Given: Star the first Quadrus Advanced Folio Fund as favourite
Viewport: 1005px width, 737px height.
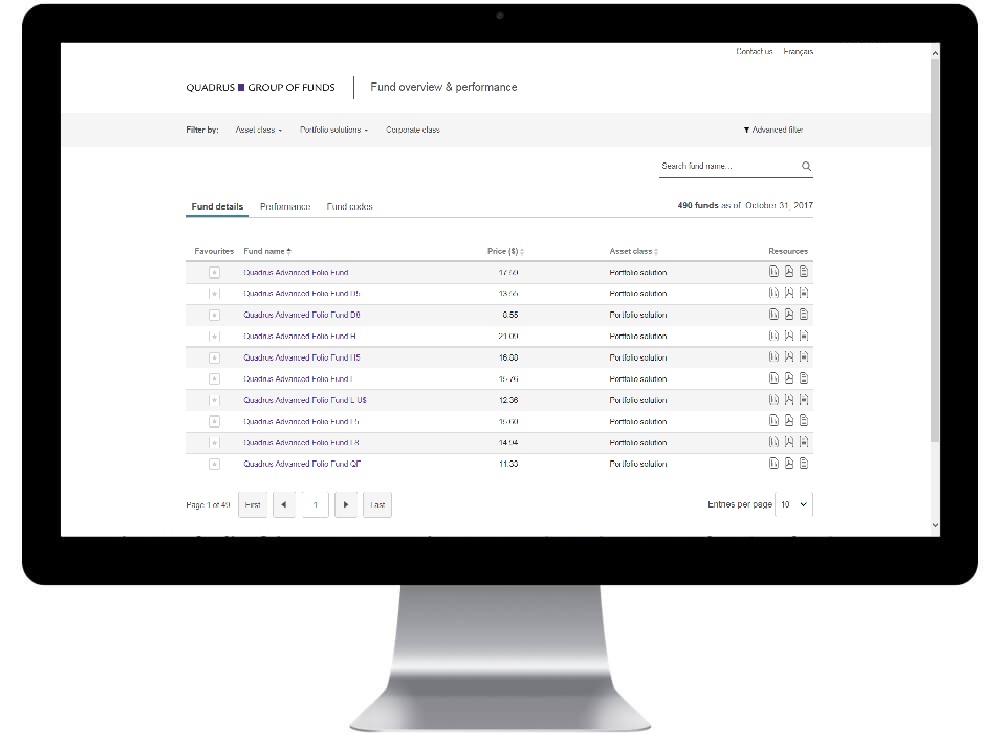Looking at the screenshot, I should 214,272.
